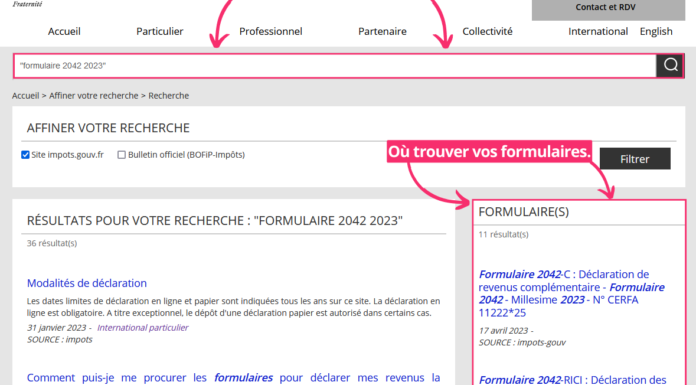
Task: Click the Filtrer button
Action: click(x=635, y=159)
